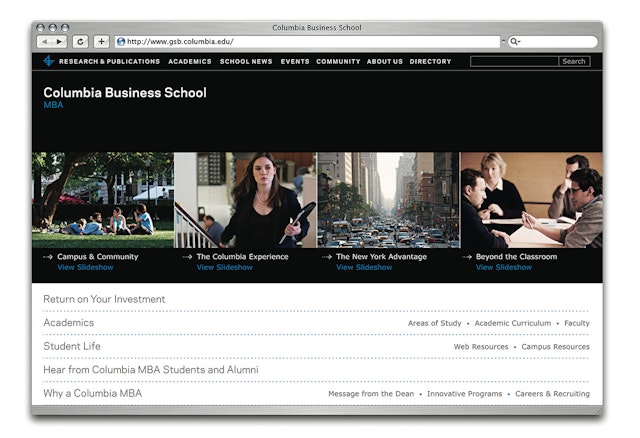
Task: Open the Why a Columbia MBA section
Action: [93, 394]
